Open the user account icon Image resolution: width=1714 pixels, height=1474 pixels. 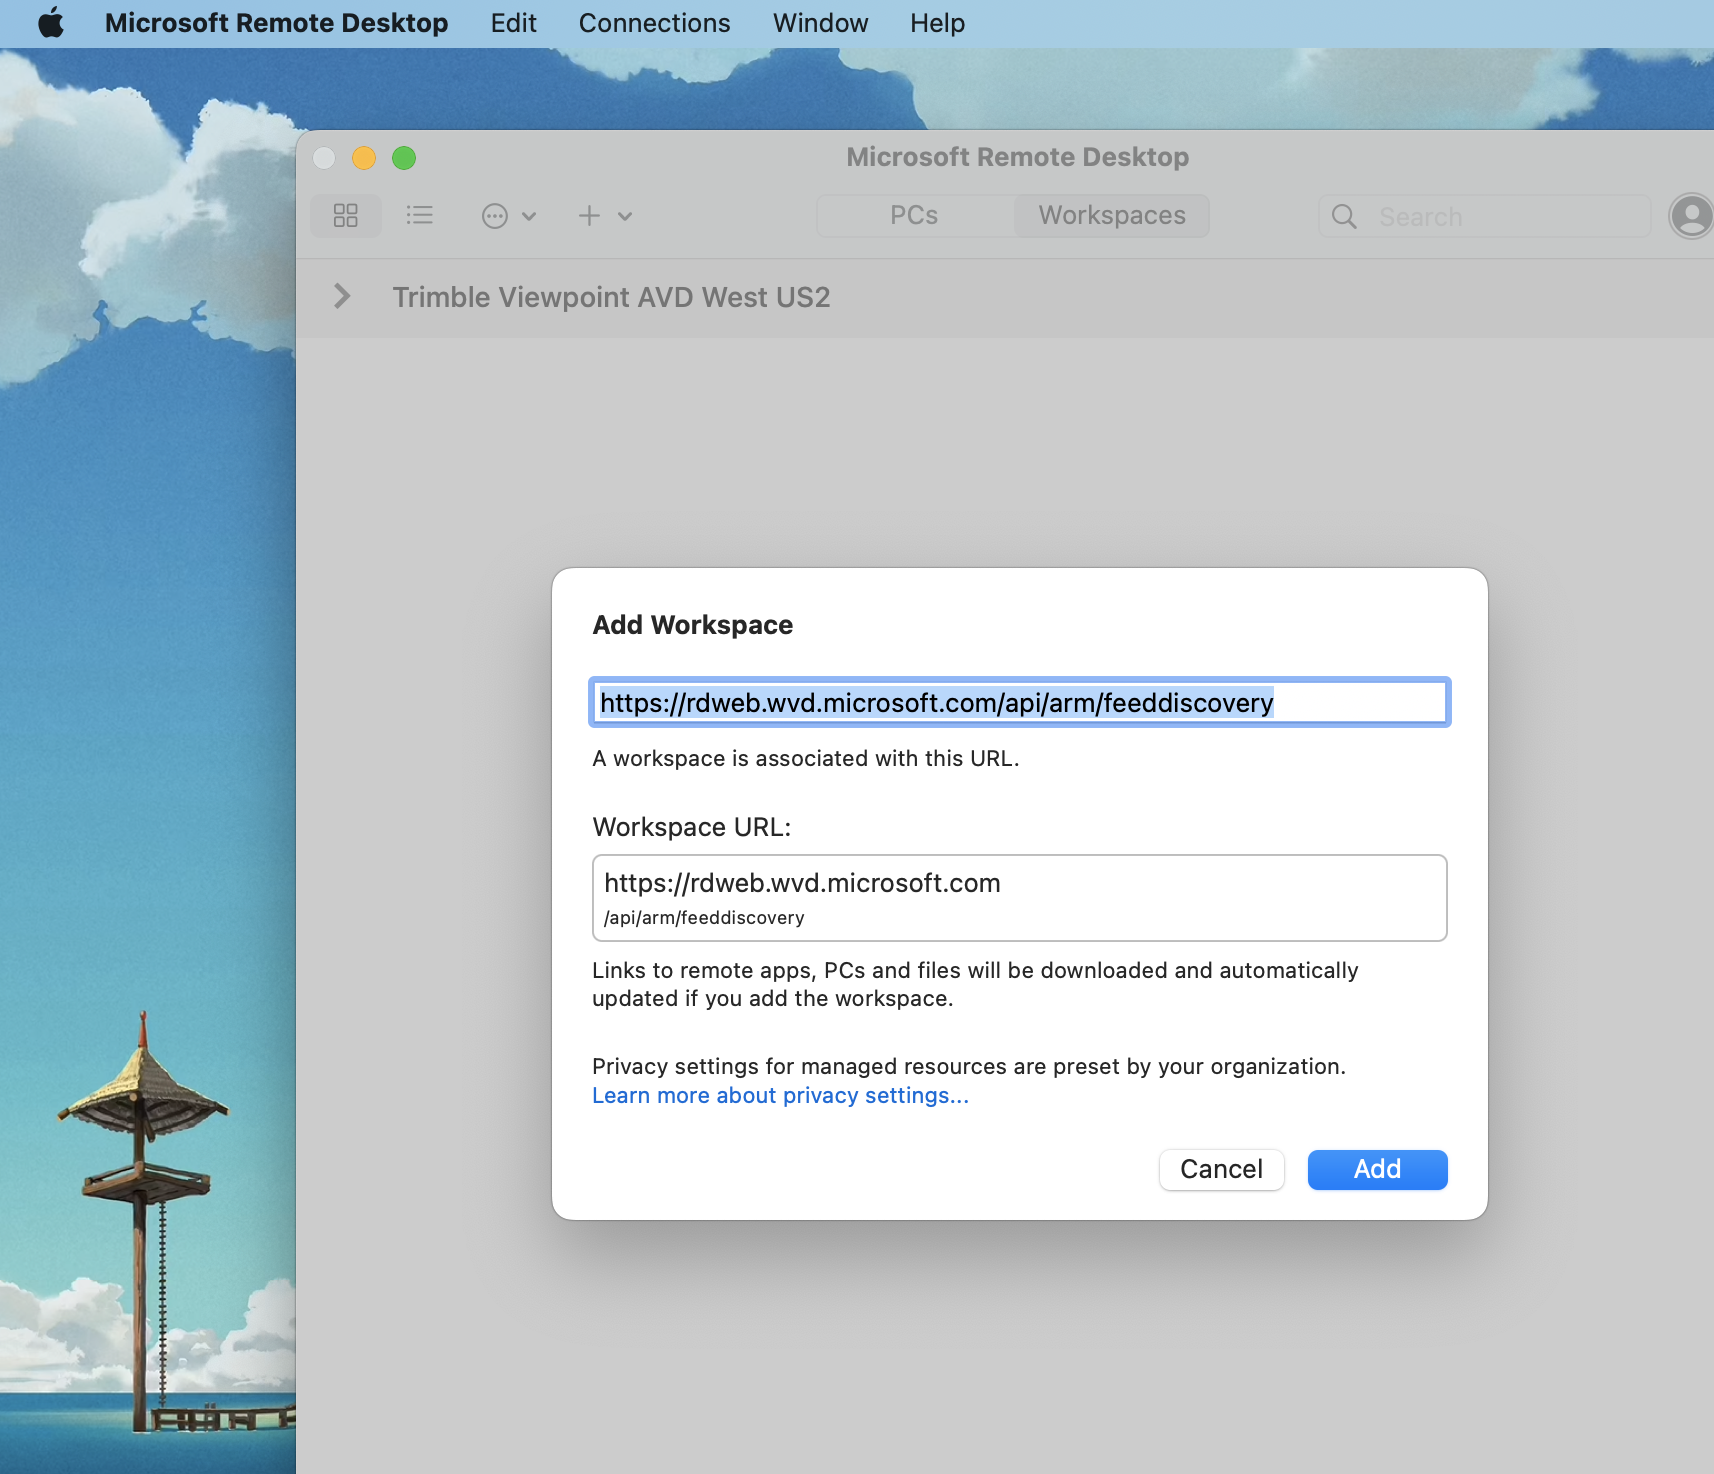pos(1691,216)
